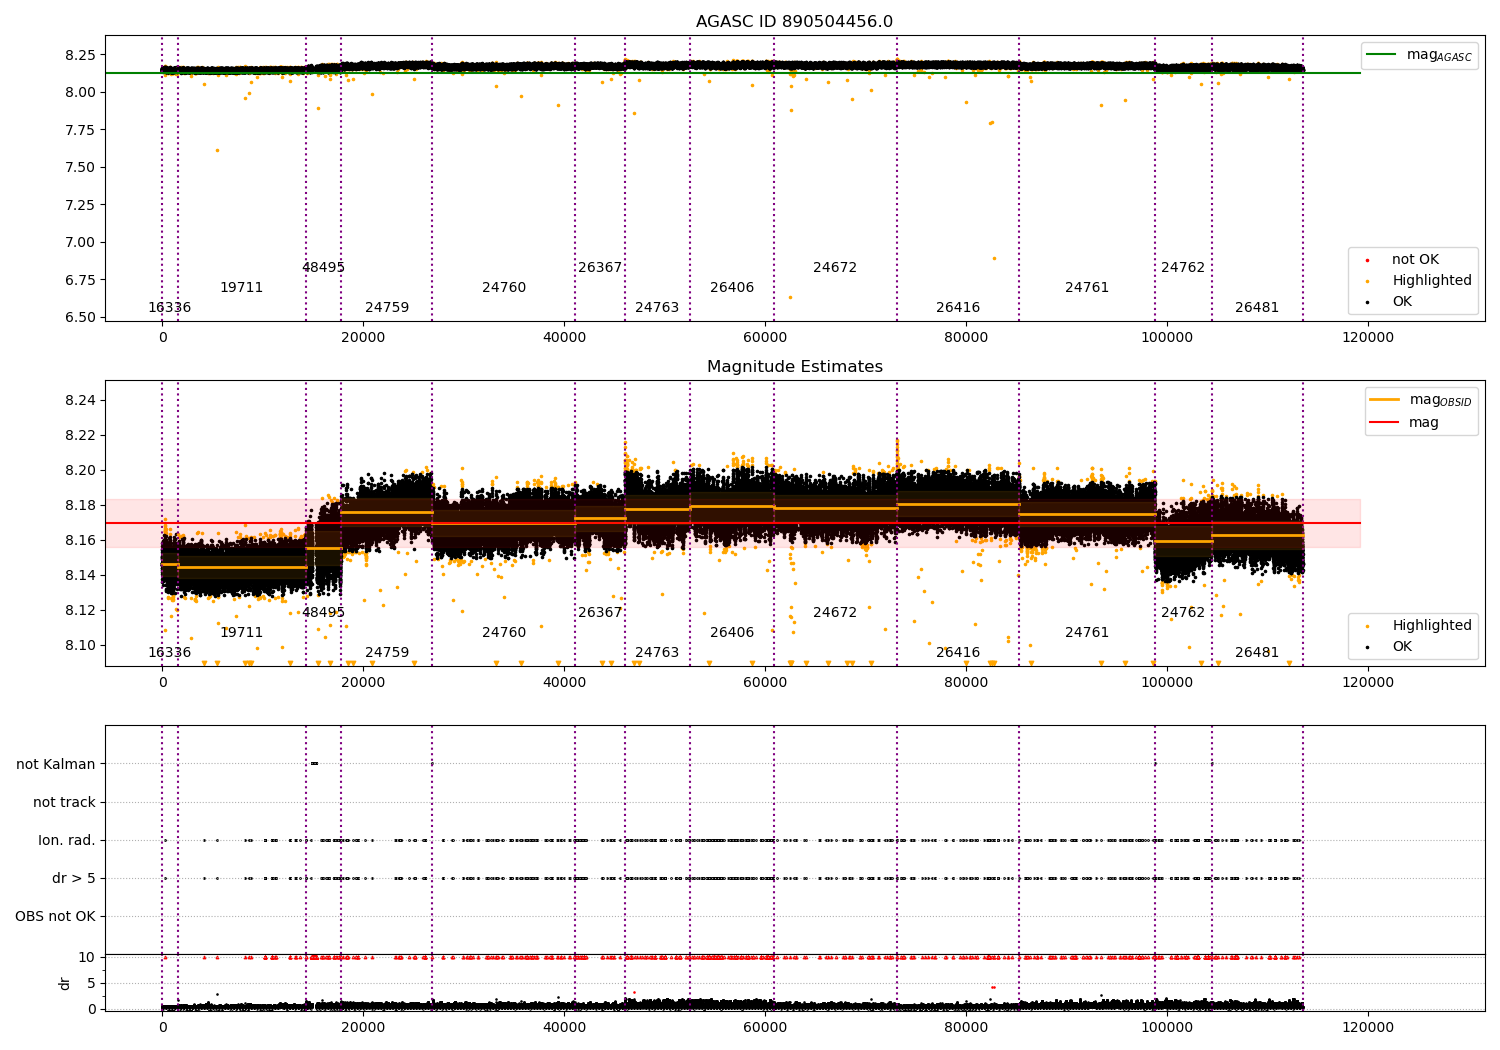
Task: Click 'Highlighted' legend entry in top panel
Action: [1431, 281]
